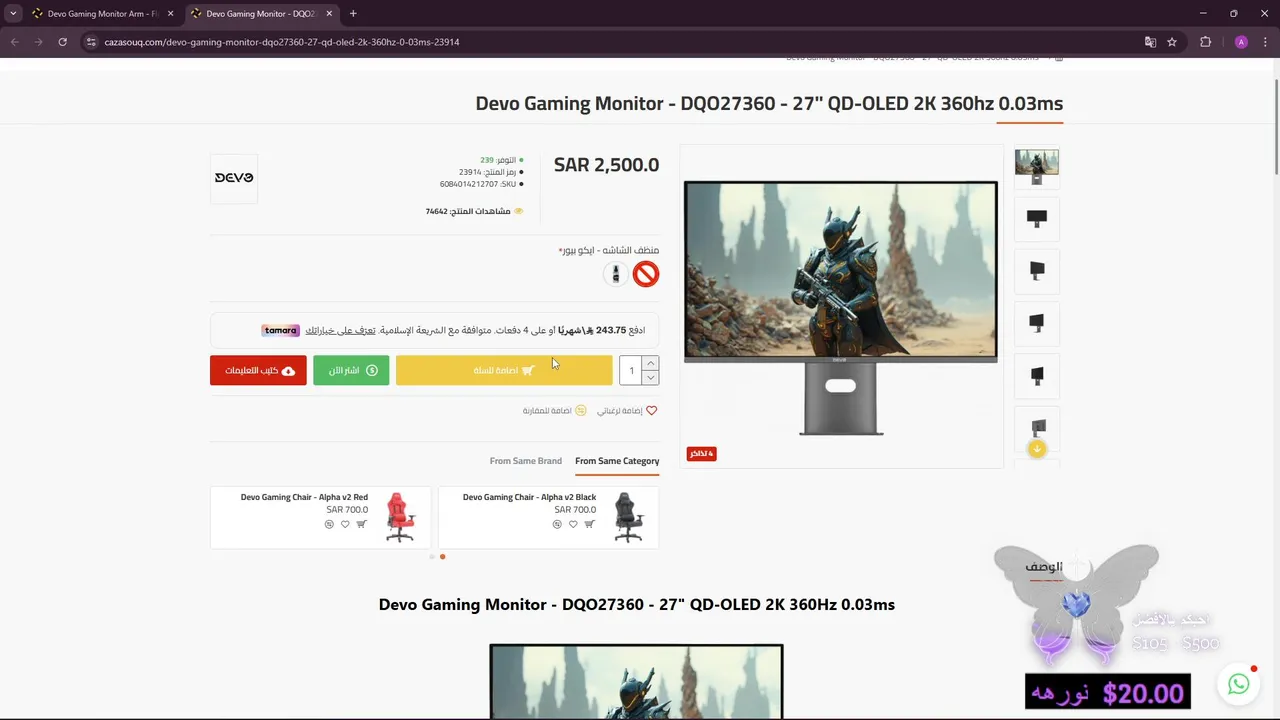The image size is (1280, 720).
Task: Click the Tamara logo badge
Action: coord(281,330)
